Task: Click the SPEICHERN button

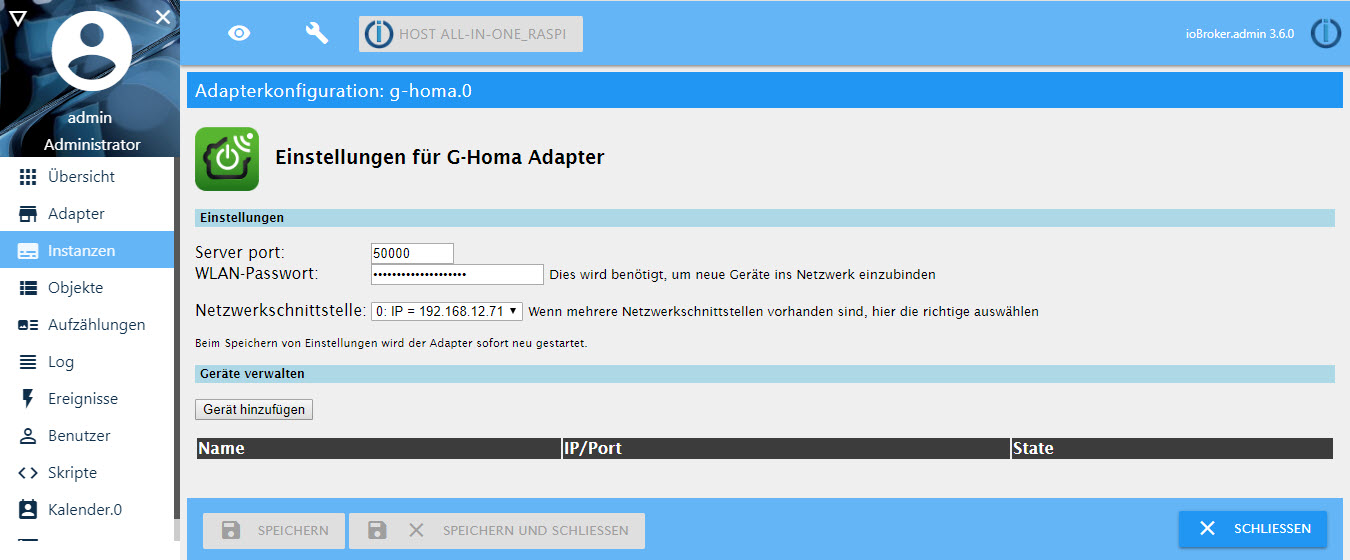Action: tap(274, 530)
